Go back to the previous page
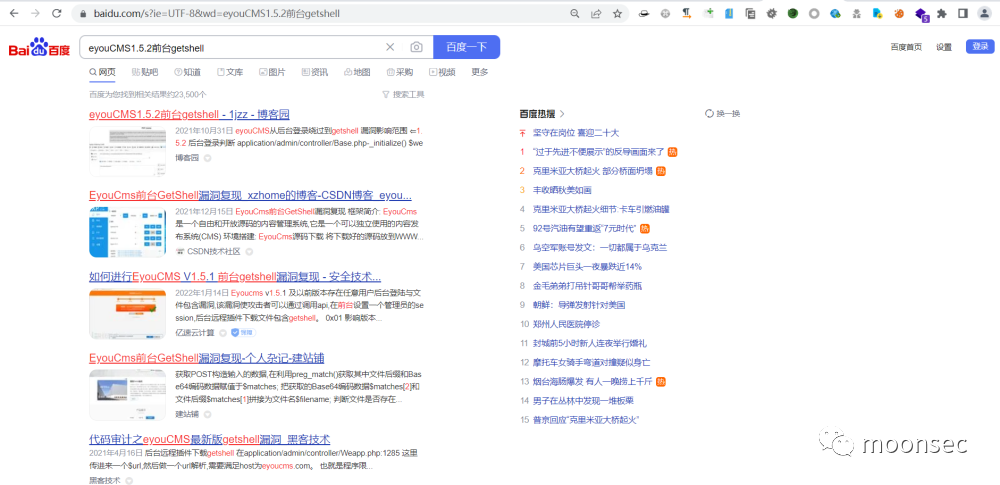The image size is (1000, 485). pos(14,13)
